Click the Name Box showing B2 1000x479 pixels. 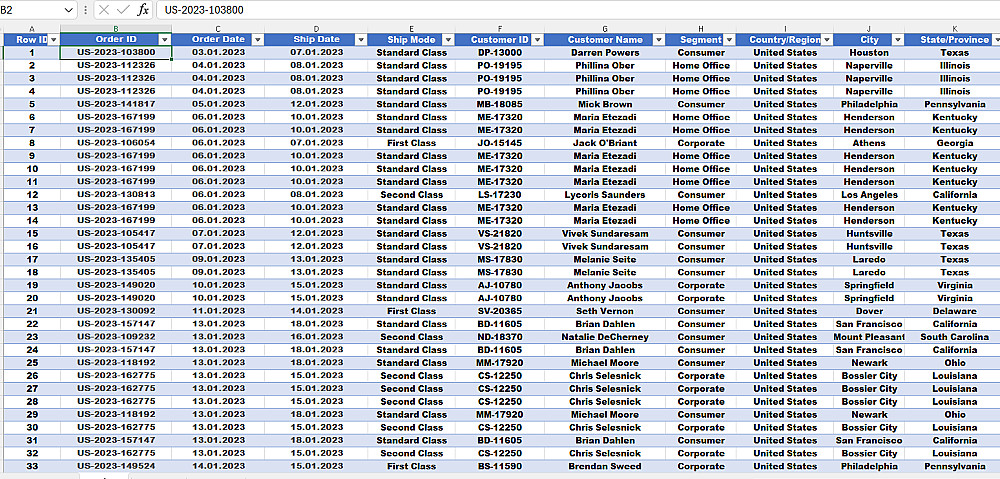(x=31, y=10)
